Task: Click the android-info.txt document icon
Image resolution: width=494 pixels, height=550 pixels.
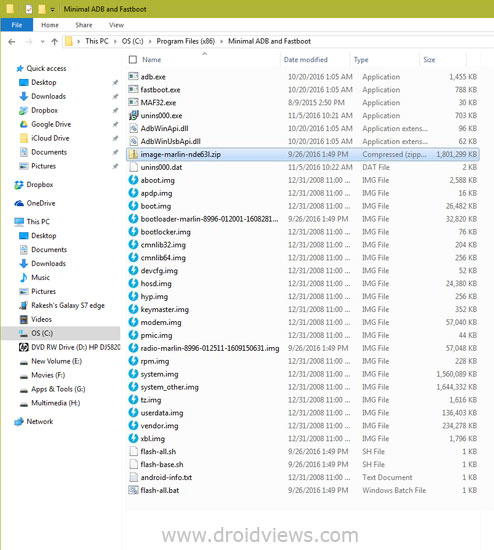Action: [133, 477]
